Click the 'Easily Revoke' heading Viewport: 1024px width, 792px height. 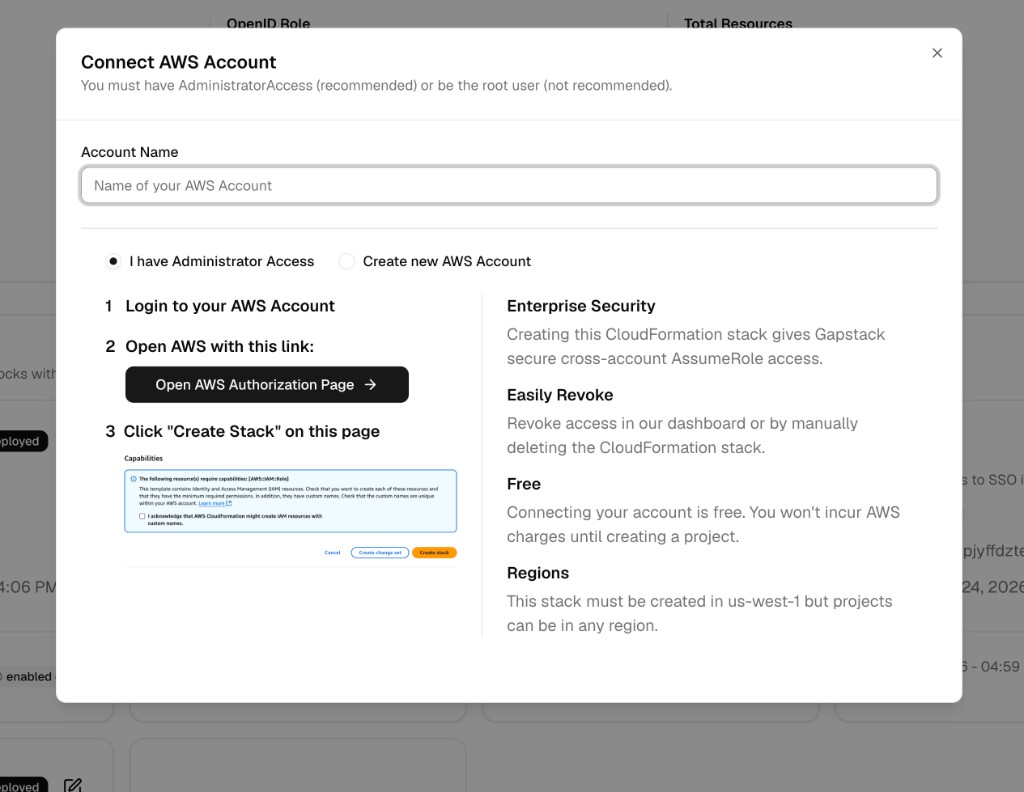click(x=560, y=395)
